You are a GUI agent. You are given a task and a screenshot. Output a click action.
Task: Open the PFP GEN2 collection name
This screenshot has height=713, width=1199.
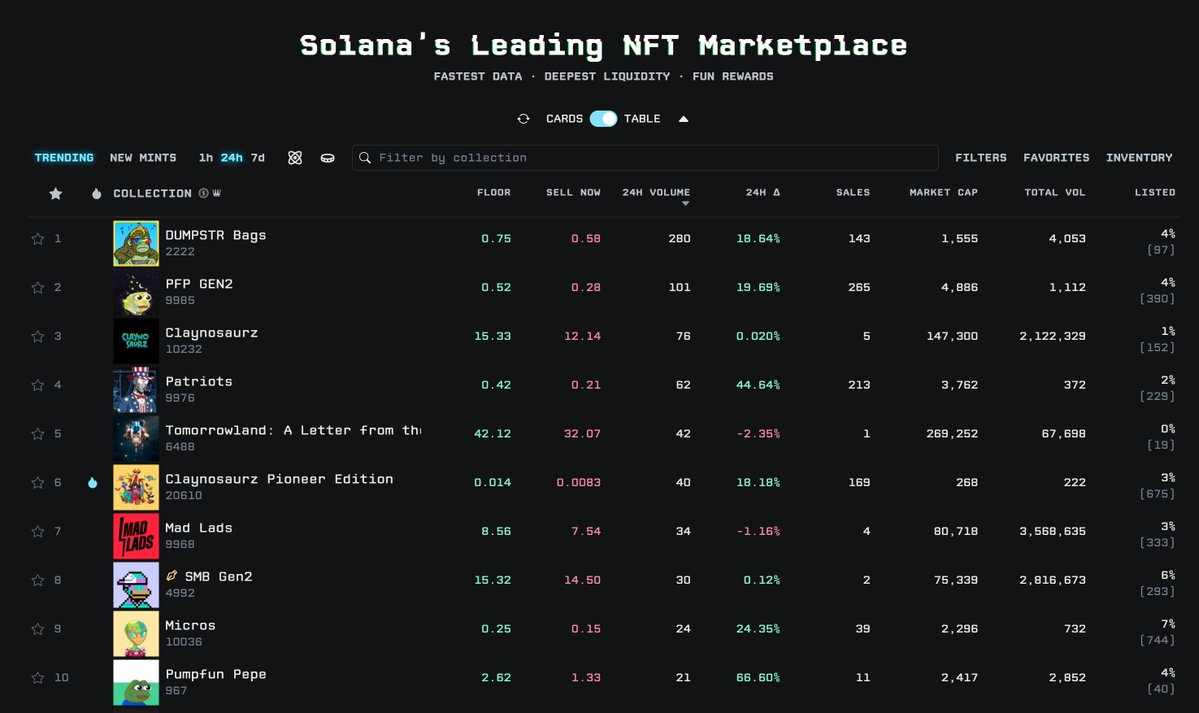click(x=199, y=284)
